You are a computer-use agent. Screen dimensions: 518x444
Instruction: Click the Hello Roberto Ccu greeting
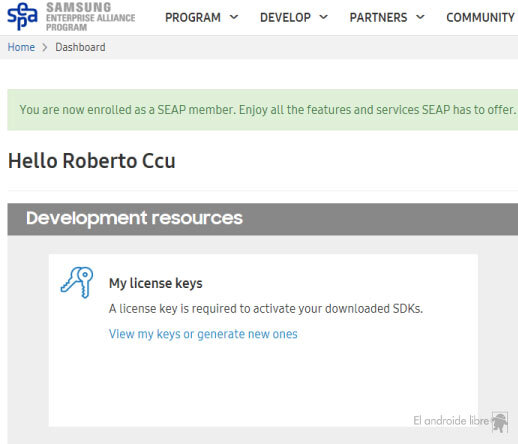91,161
